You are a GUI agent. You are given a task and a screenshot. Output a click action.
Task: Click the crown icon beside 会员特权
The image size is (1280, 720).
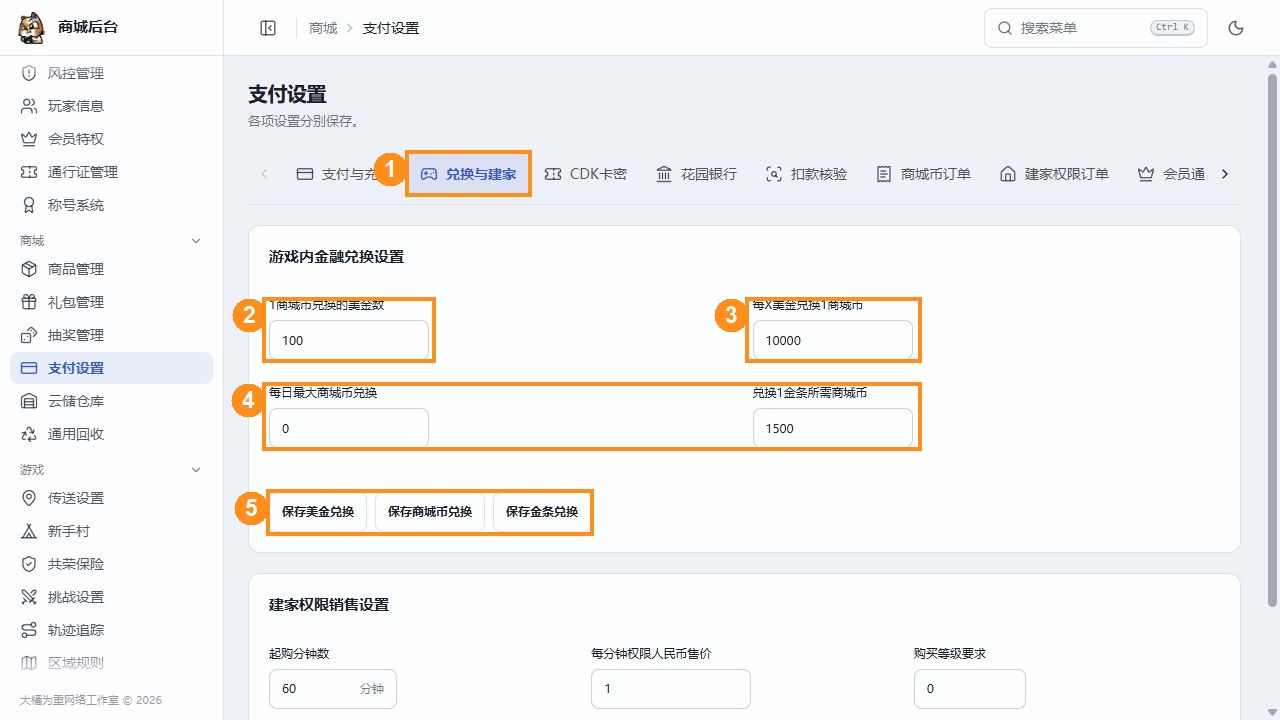click(29, 139)
